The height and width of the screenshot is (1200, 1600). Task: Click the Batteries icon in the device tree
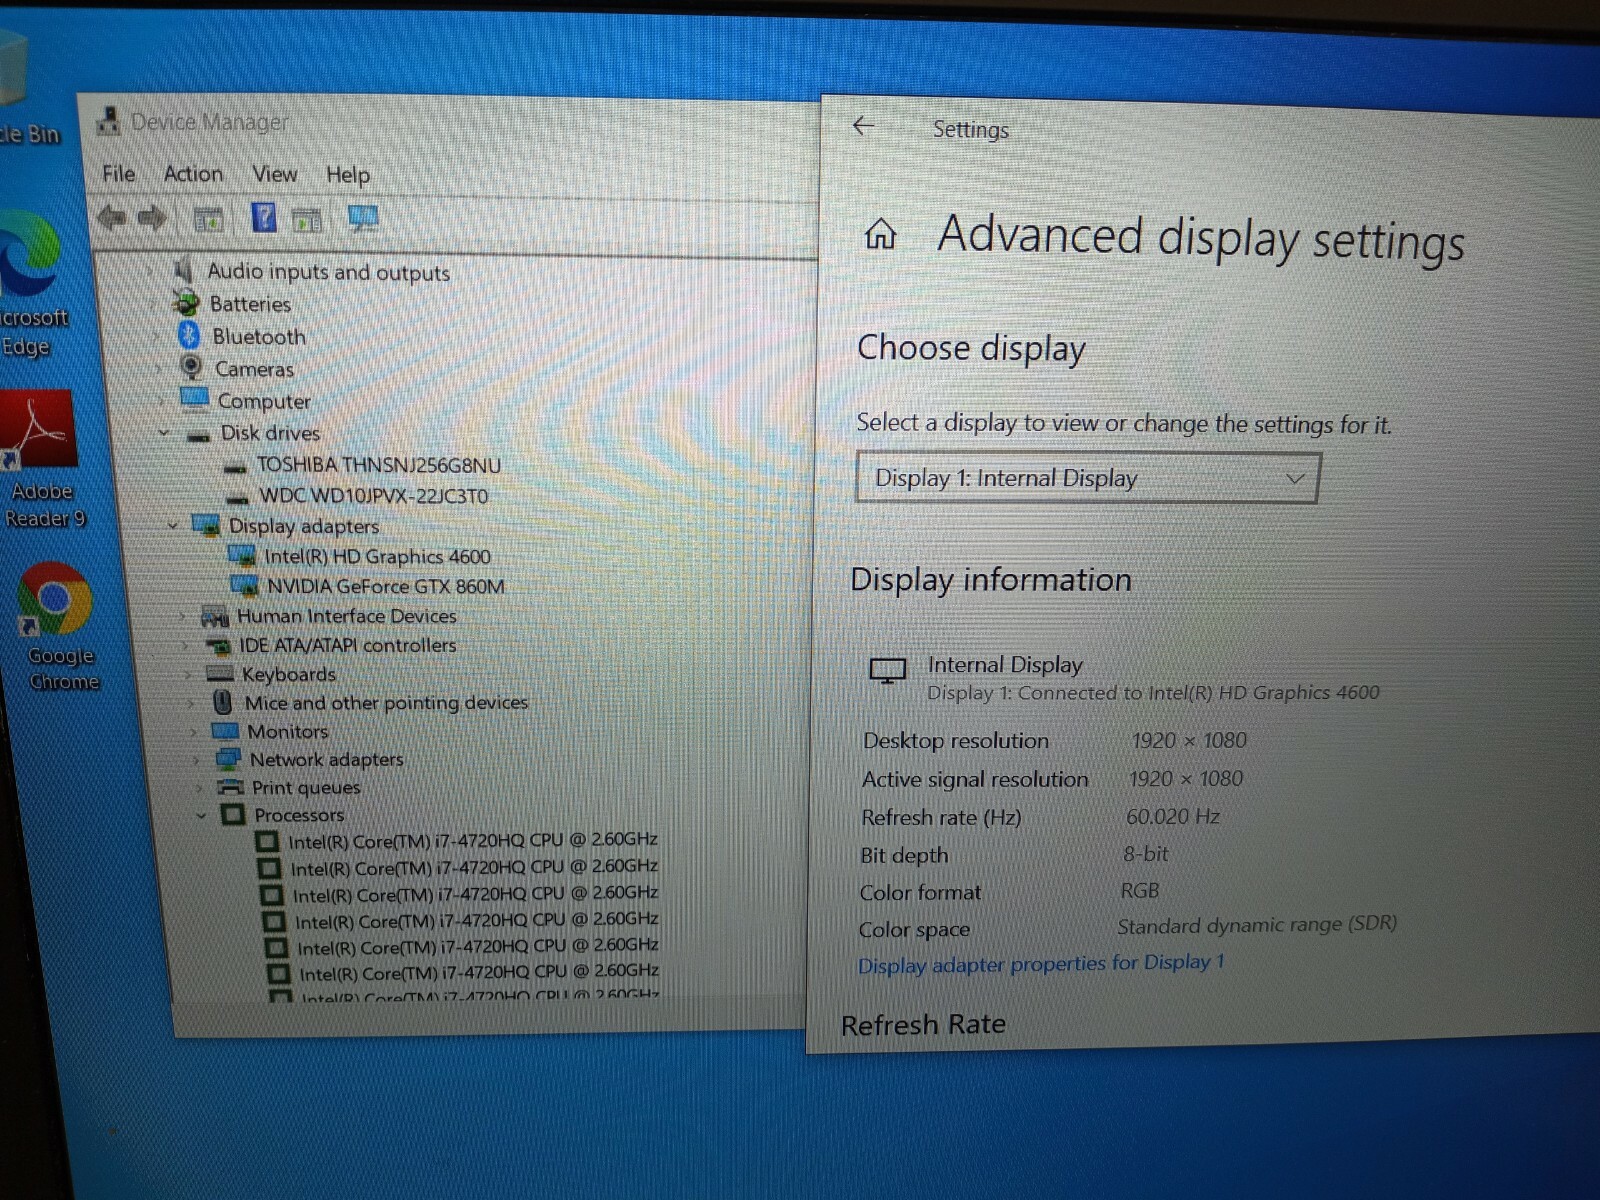tap(186, 302)
